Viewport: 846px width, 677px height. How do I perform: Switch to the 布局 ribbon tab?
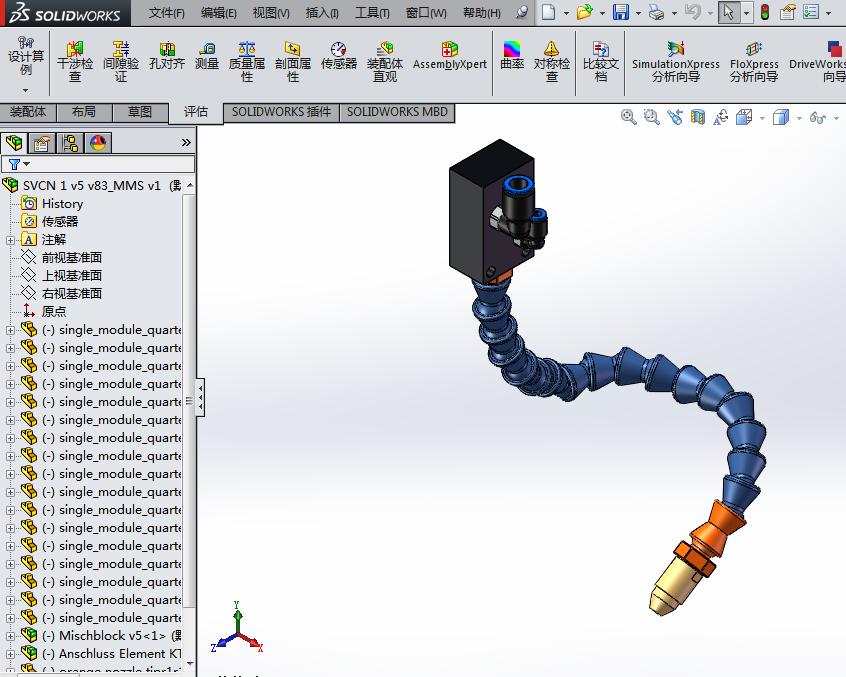pyautogui.click(x=84, y=112)
